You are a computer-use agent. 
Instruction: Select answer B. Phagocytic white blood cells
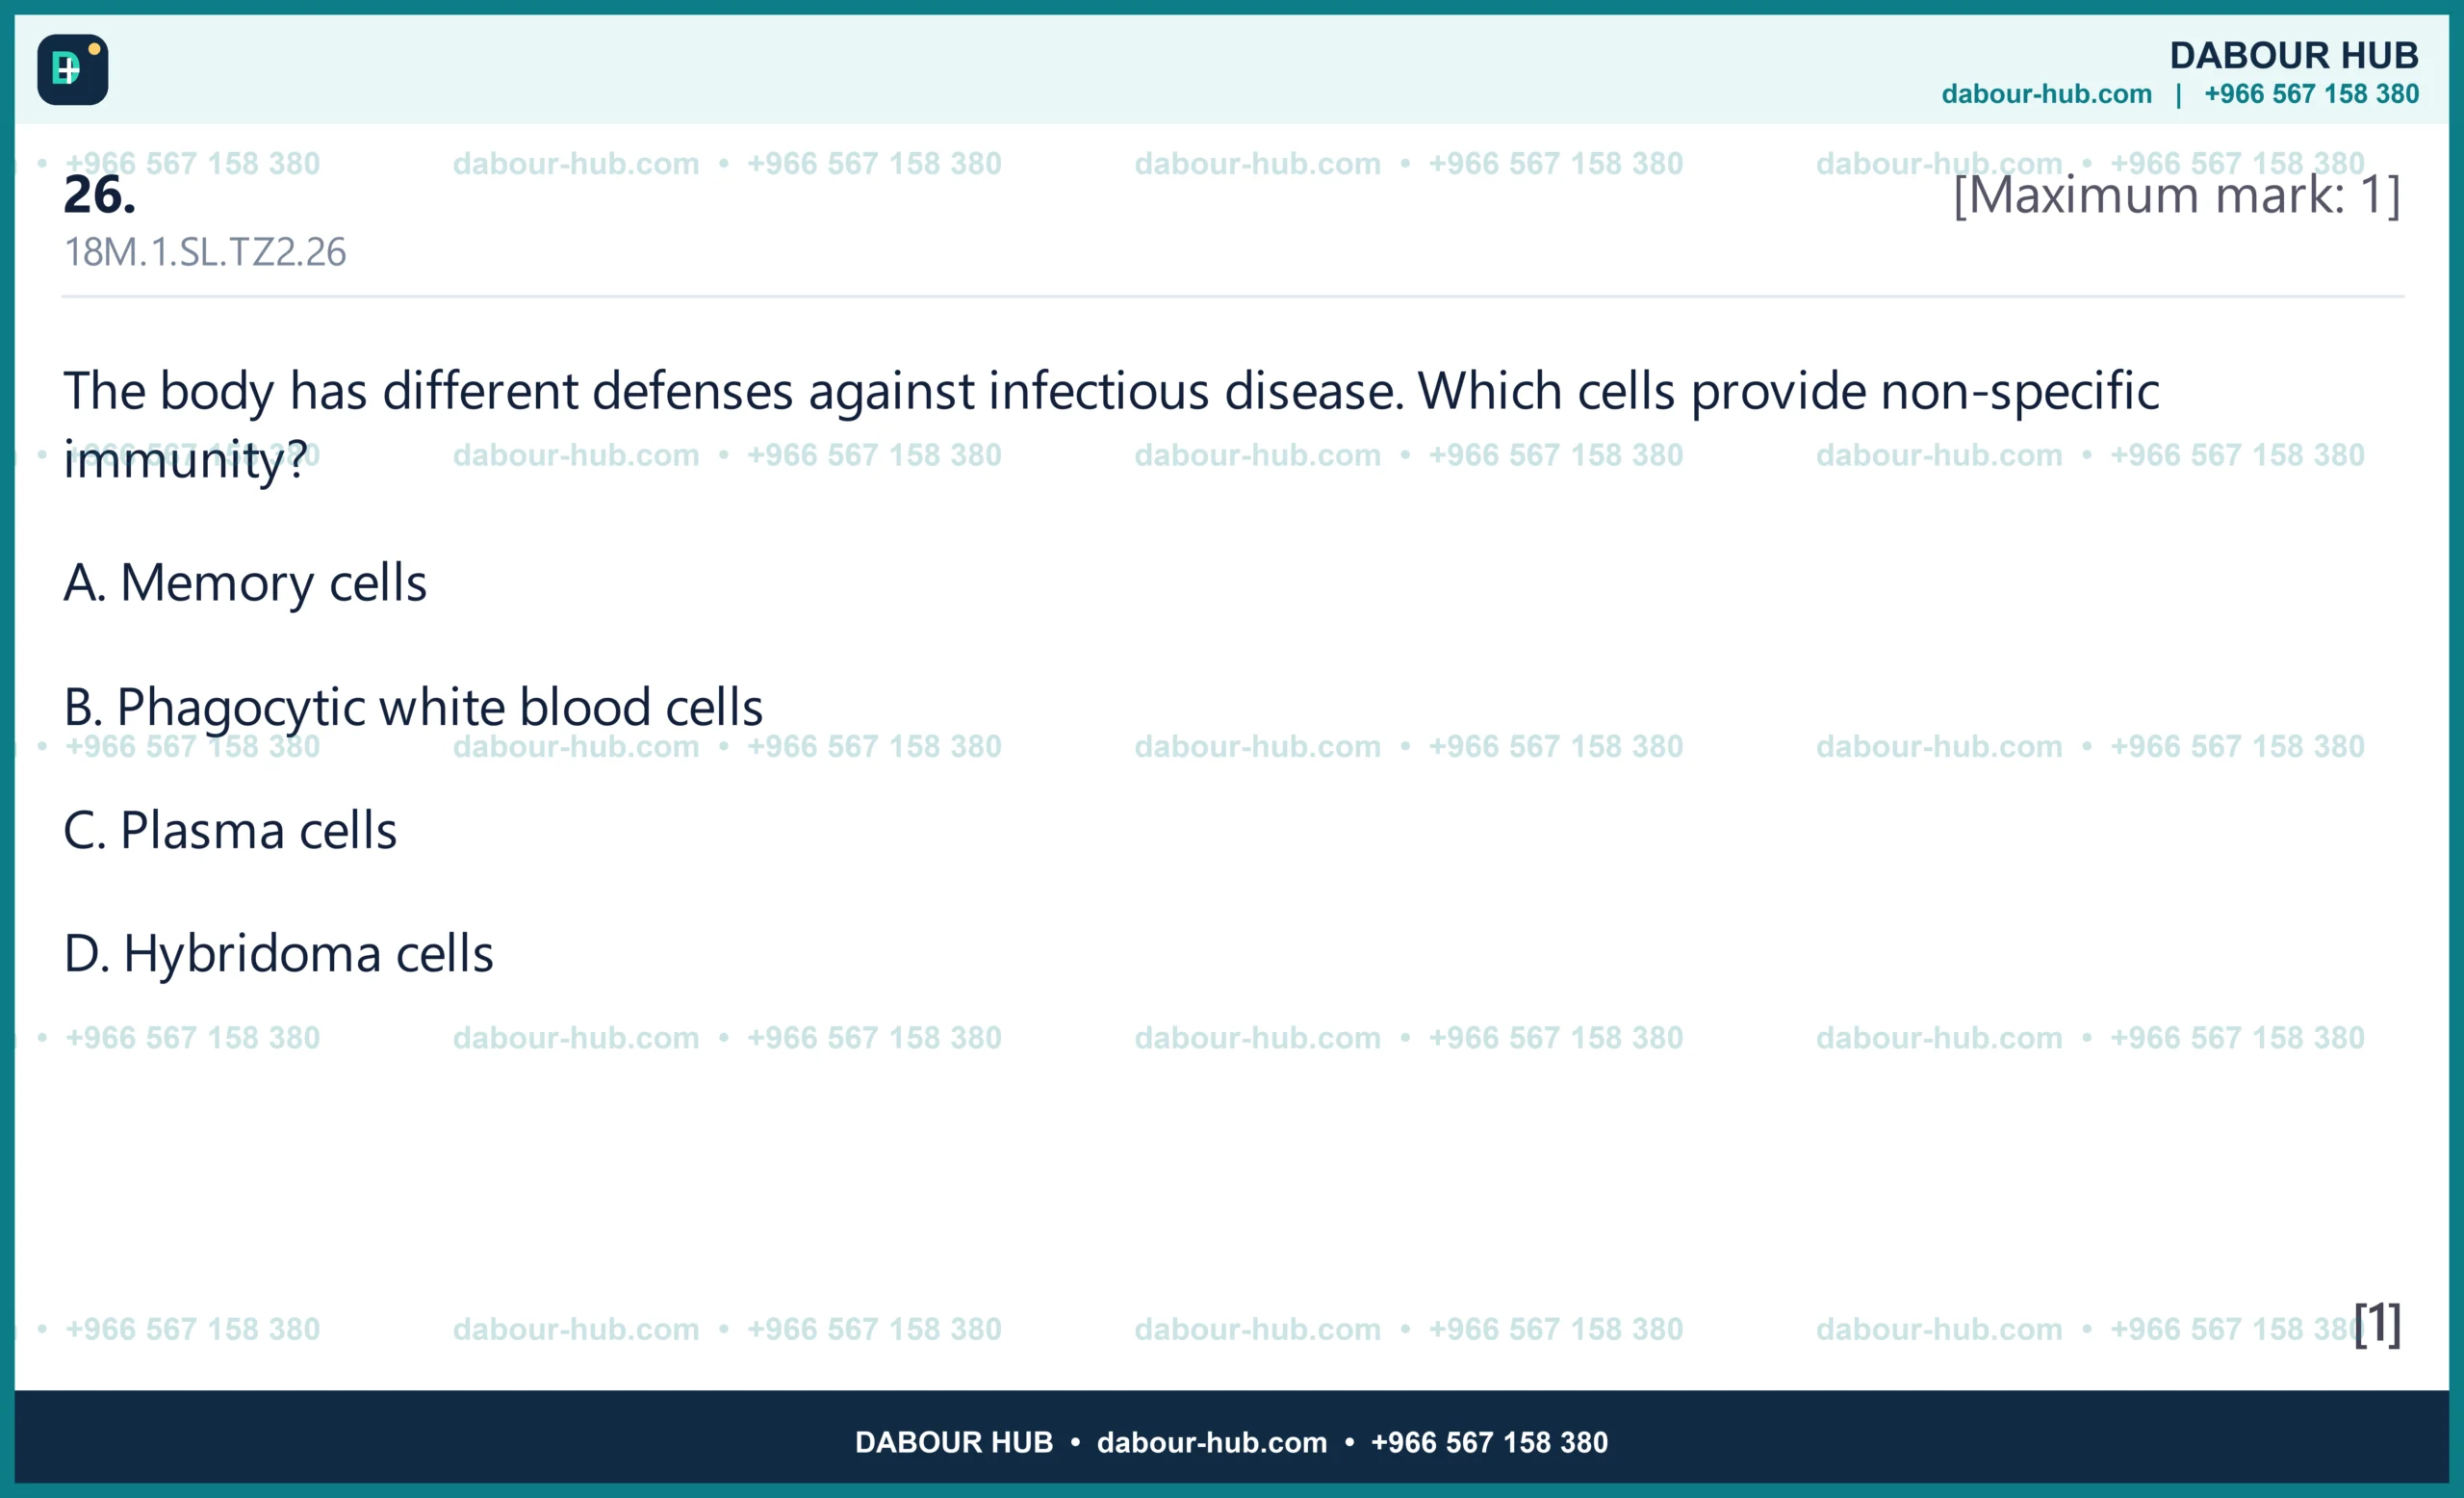[x=413, y=709]
